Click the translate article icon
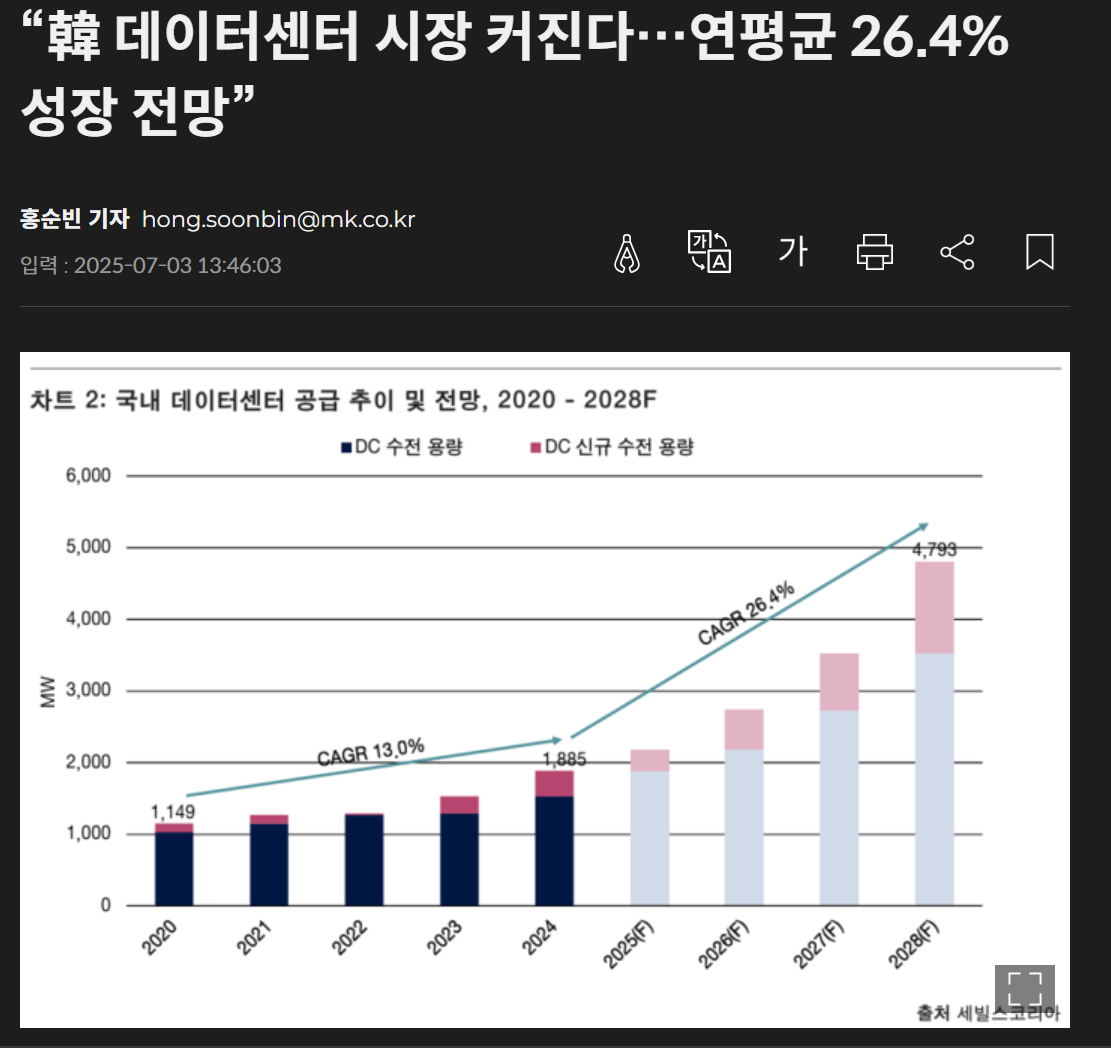This screenshot has width=1111, height=1048. (710, 251)
